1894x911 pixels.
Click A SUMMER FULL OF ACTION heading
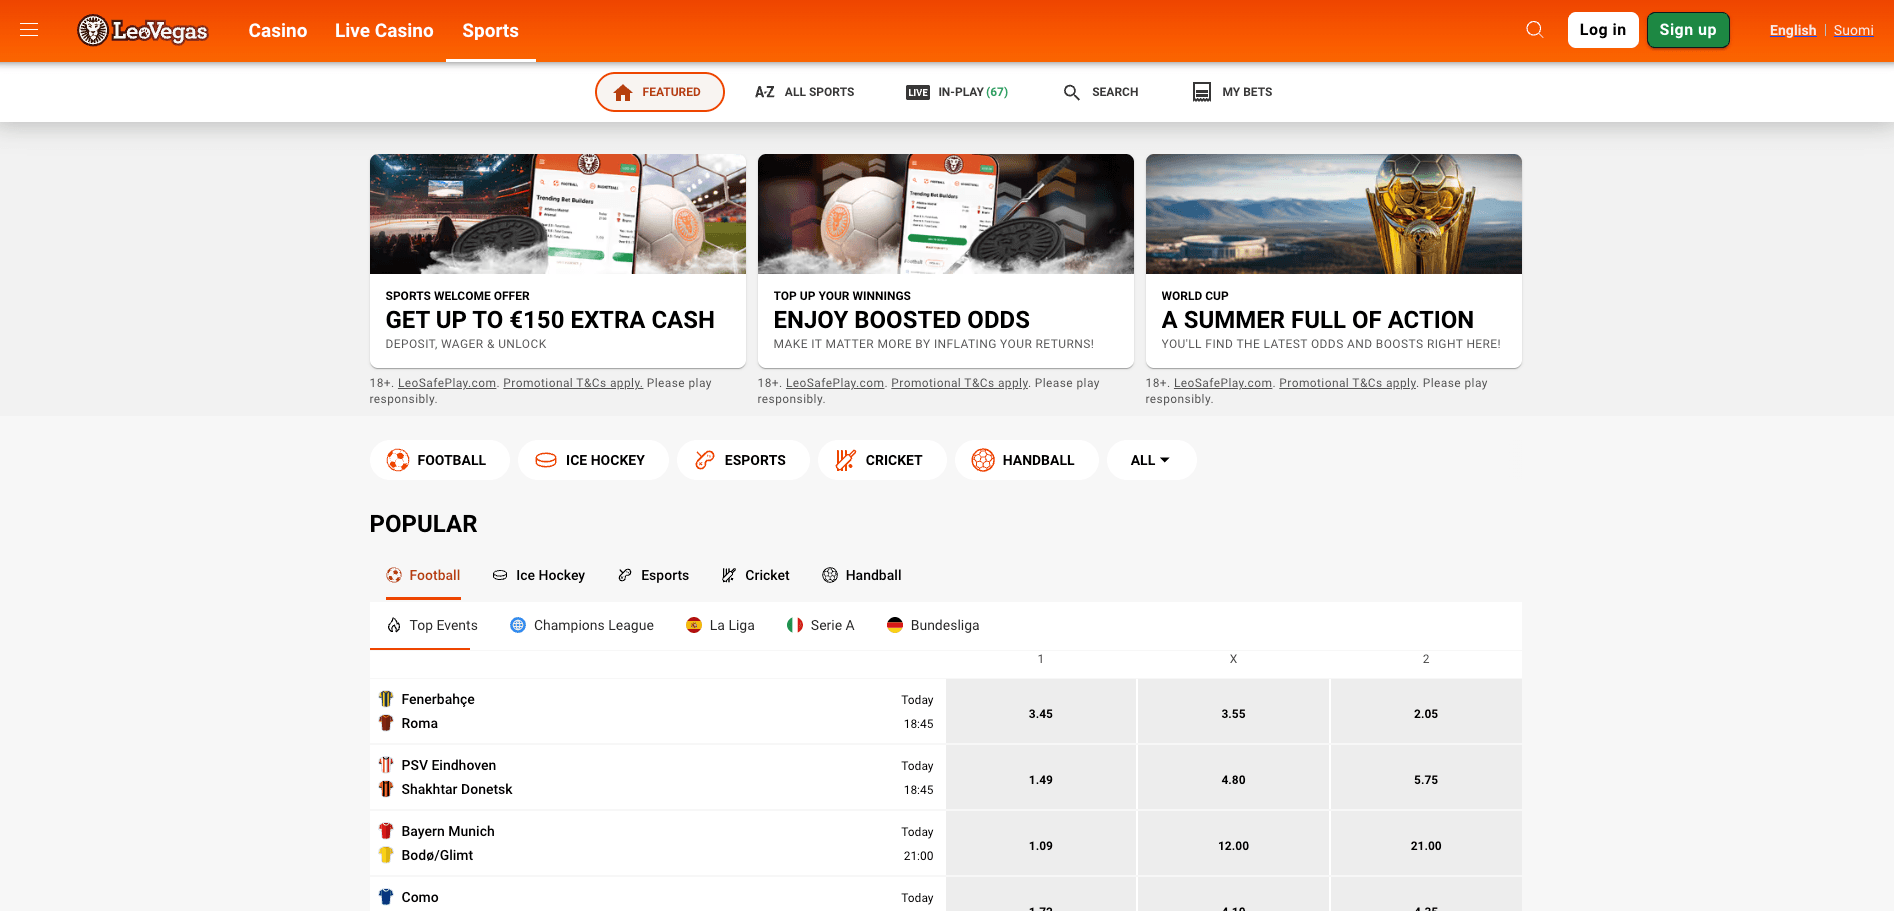[1317, 320]
